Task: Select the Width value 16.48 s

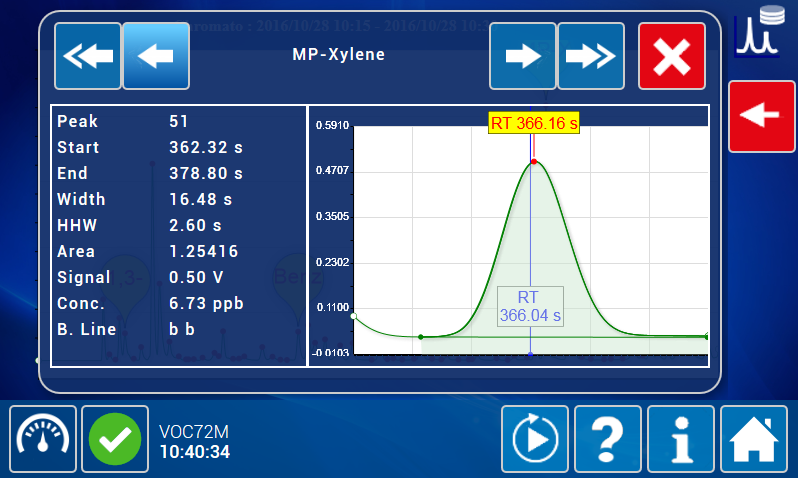Action: click(x=201, y=199)
